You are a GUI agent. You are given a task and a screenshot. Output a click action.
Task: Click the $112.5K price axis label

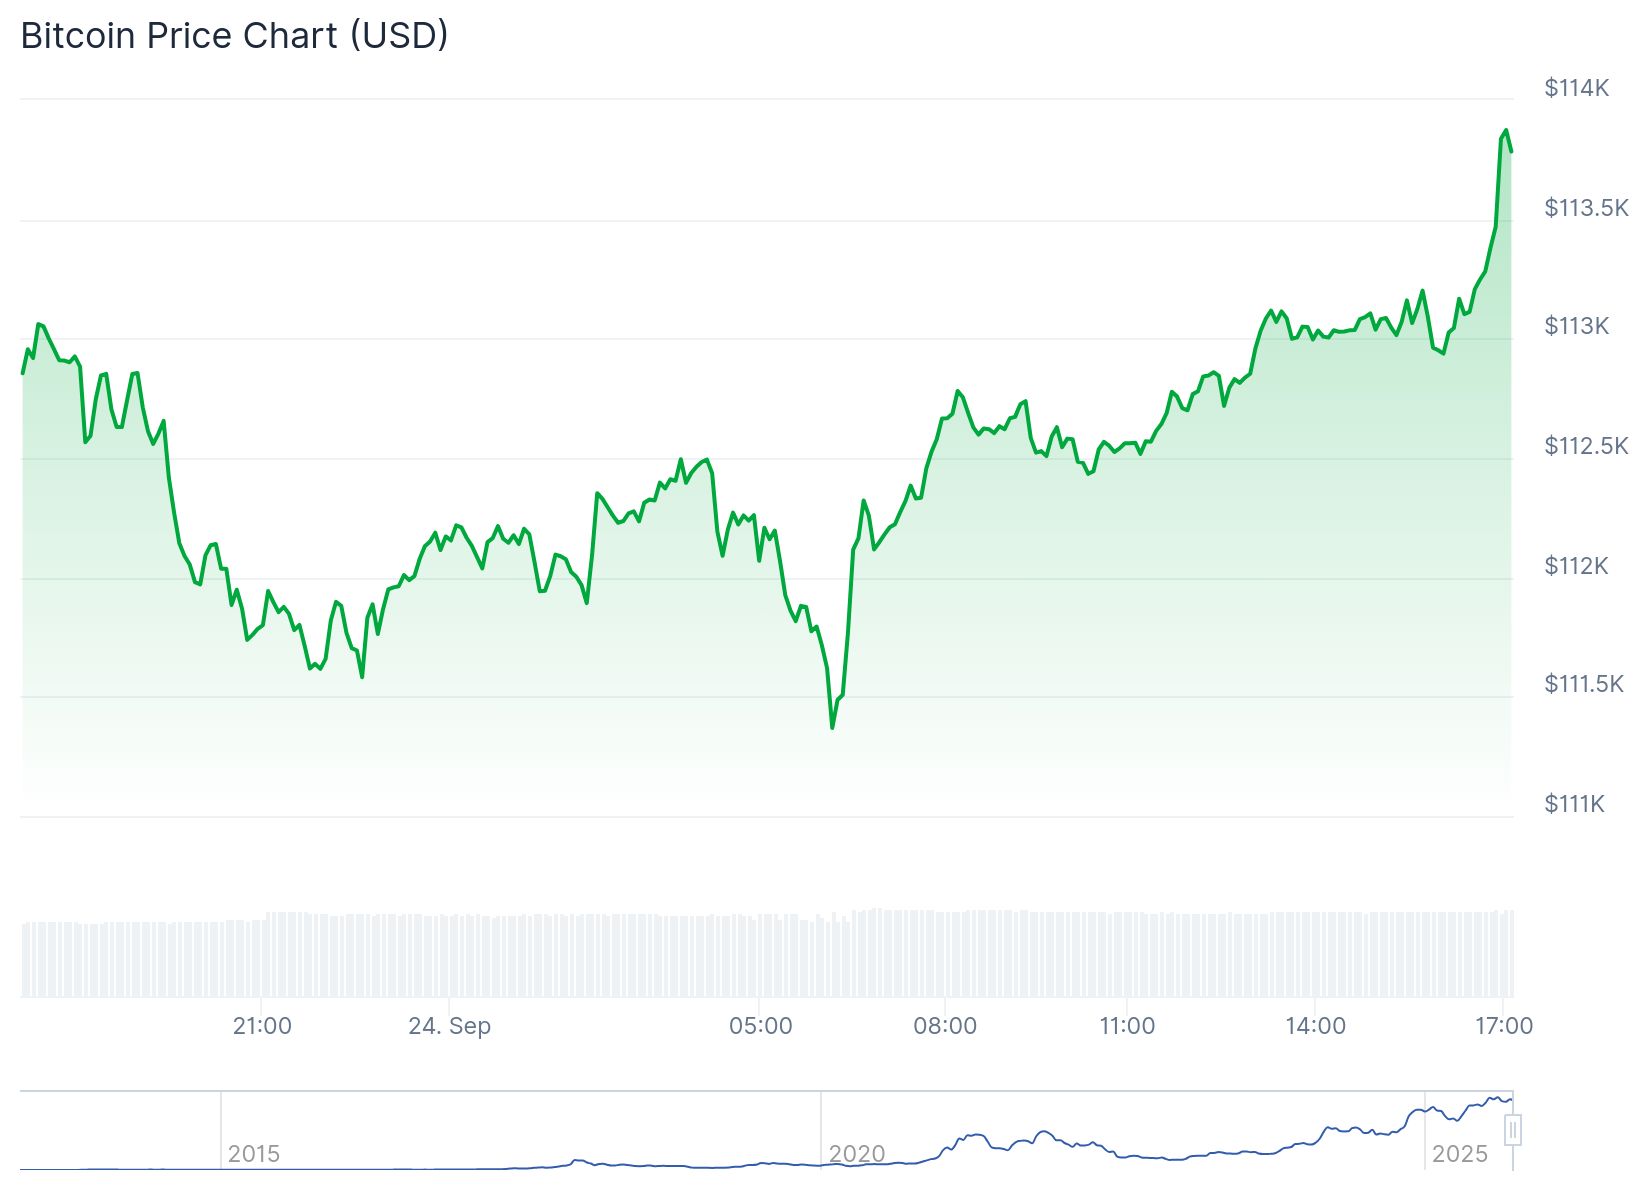(1586, 446)
